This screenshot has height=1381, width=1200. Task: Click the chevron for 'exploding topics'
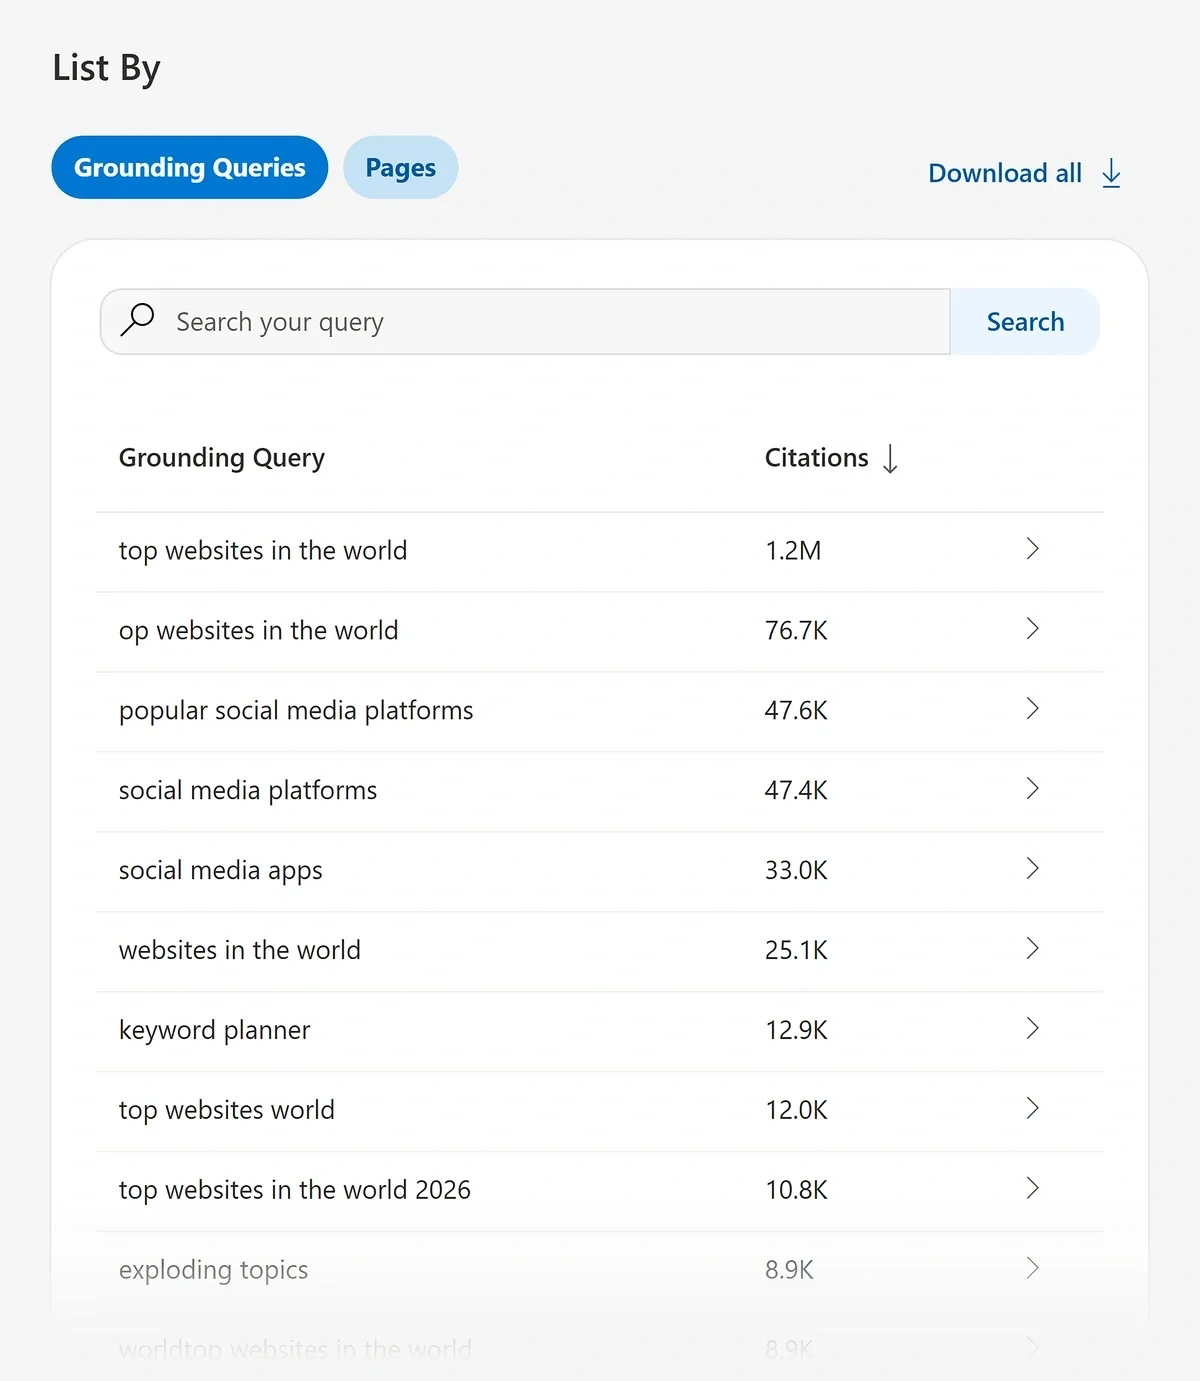point(1033,1268)
